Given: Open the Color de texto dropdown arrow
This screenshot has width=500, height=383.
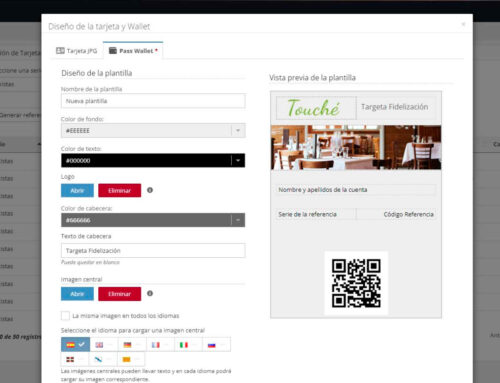Looking at the screenshot, I should click(x=238, y=160).
